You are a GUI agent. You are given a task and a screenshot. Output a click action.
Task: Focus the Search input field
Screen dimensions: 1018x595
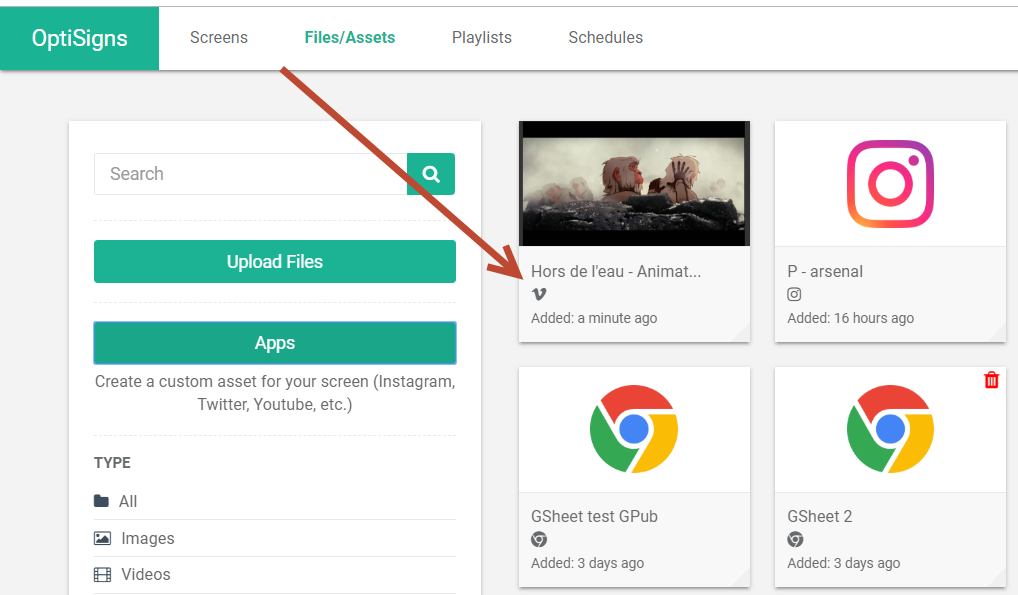[251, 174]
